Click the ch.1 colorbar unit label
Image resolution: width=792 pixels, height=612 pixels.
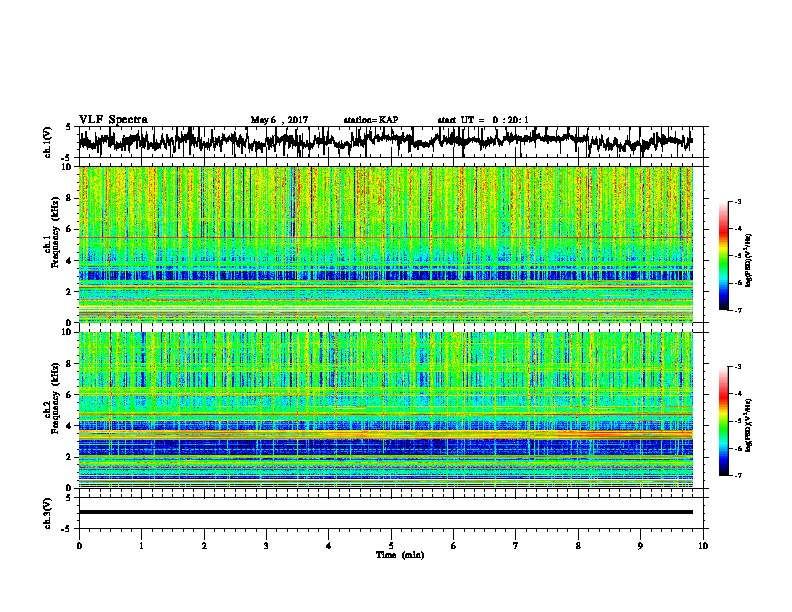[x=749, y=261]
